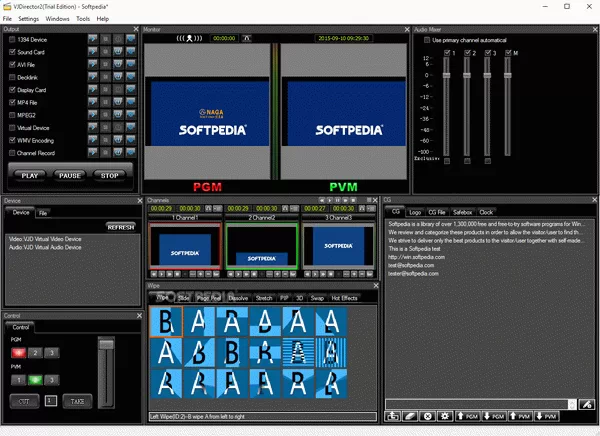Open the Settings menu
Image resolution: width=600 pixels, height=436 pixels.
pyautogui.click(x=29, y=19)
